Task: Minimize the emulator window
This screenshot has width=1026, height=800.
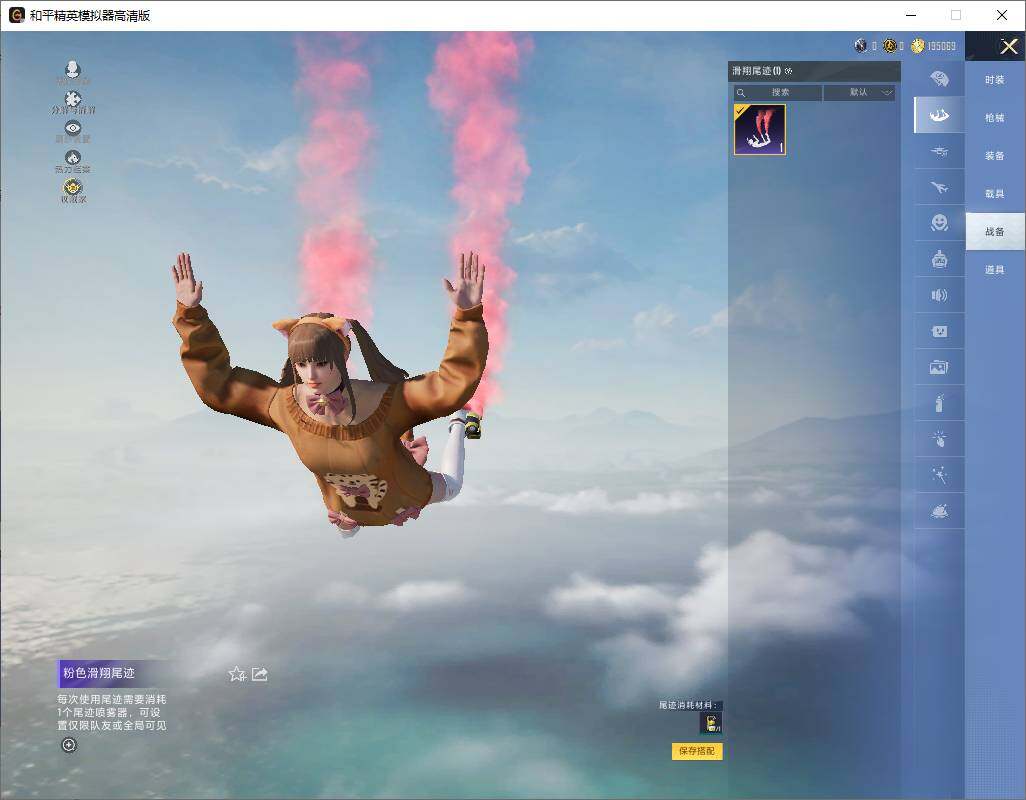Action: [911, 15]
